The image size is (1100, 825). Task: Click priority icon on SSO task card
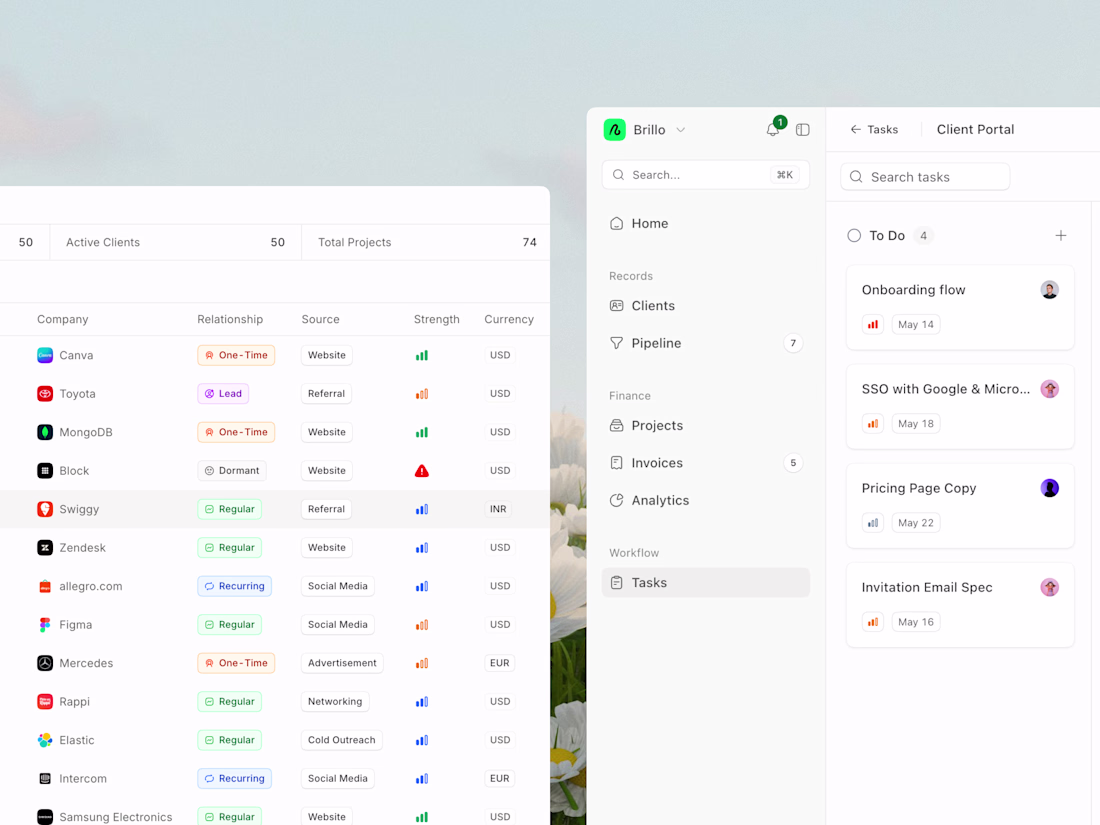[x=873, y=424]
